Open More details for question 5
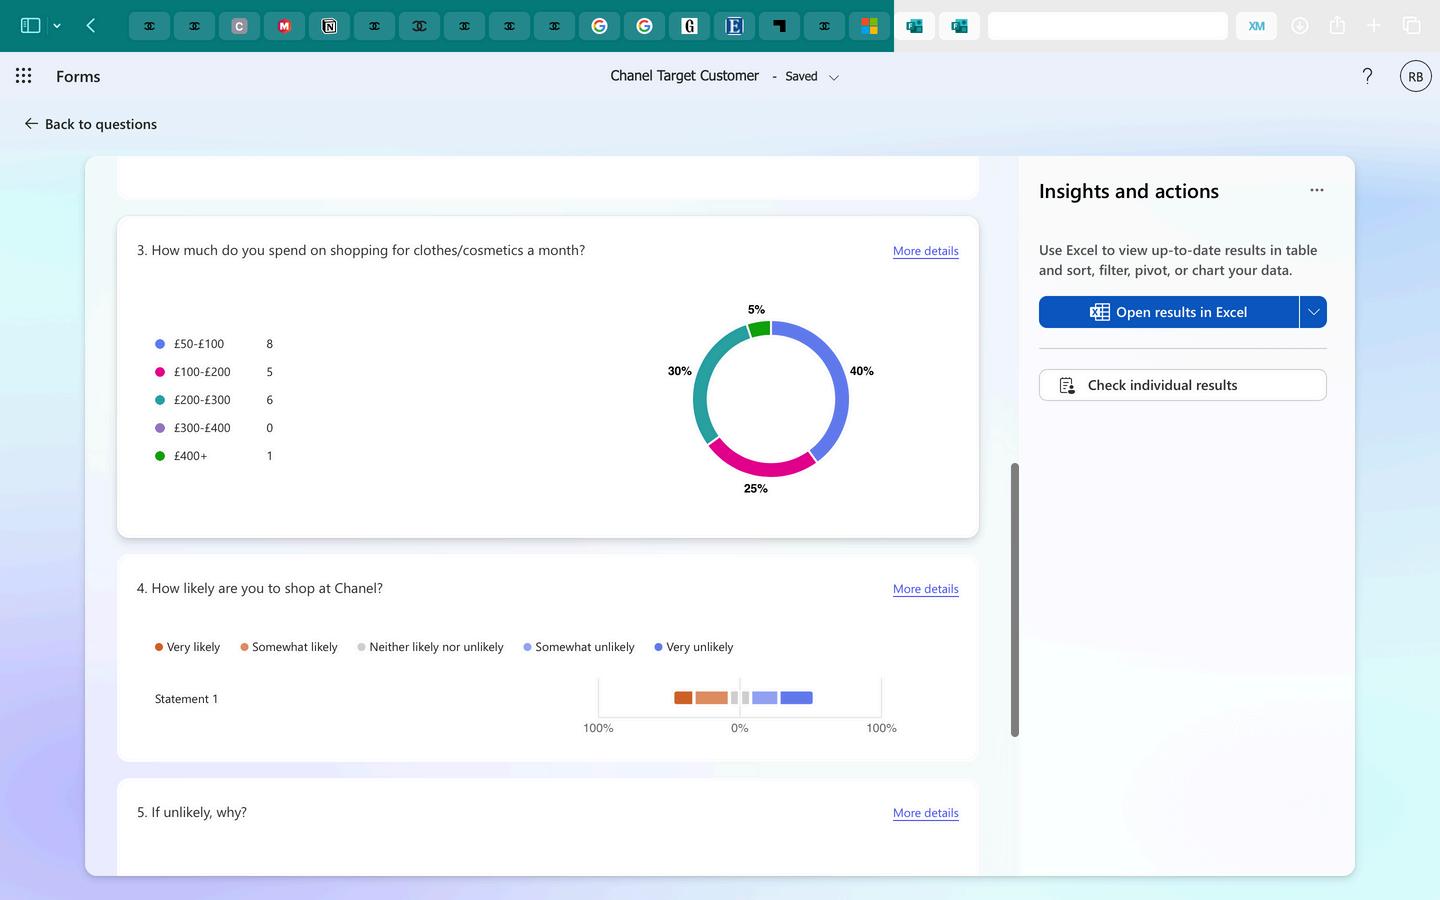This screenshot has width=1440, height=900. tap(925, 813)
